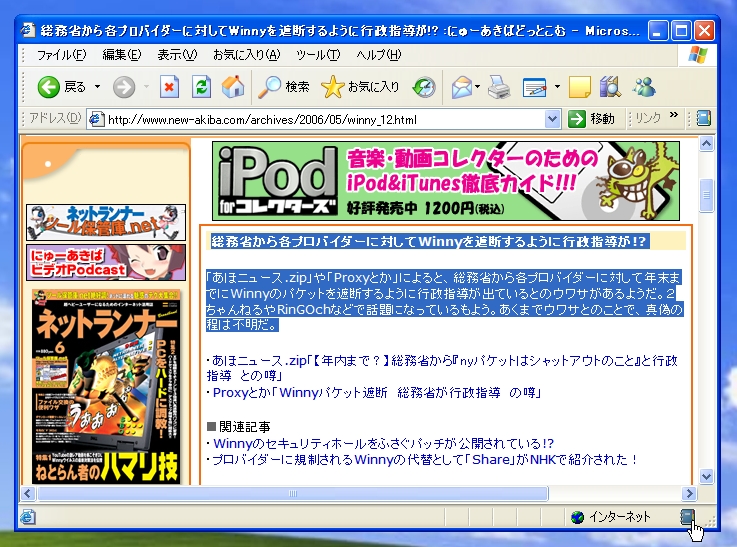Click IE icon in the title bar
Screen dimensions: 737x547
tap(28, 30)
